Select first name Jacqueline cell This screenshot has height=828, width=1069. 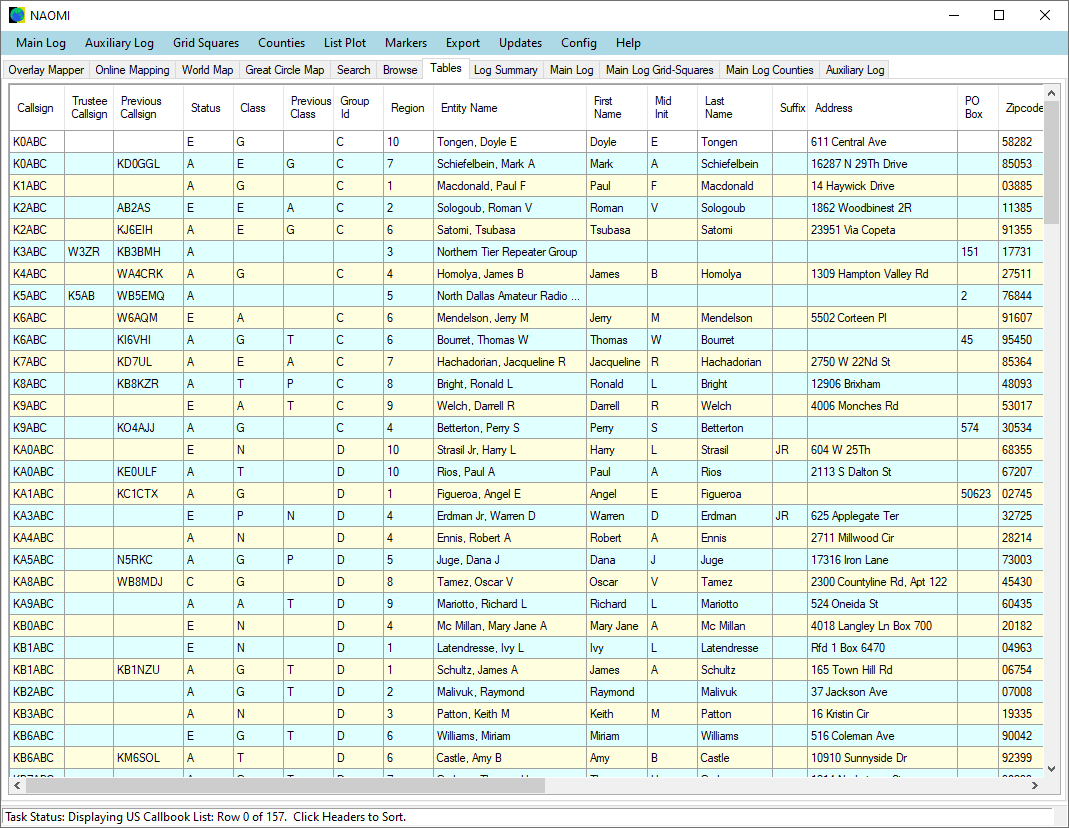(x=617, y=362)
